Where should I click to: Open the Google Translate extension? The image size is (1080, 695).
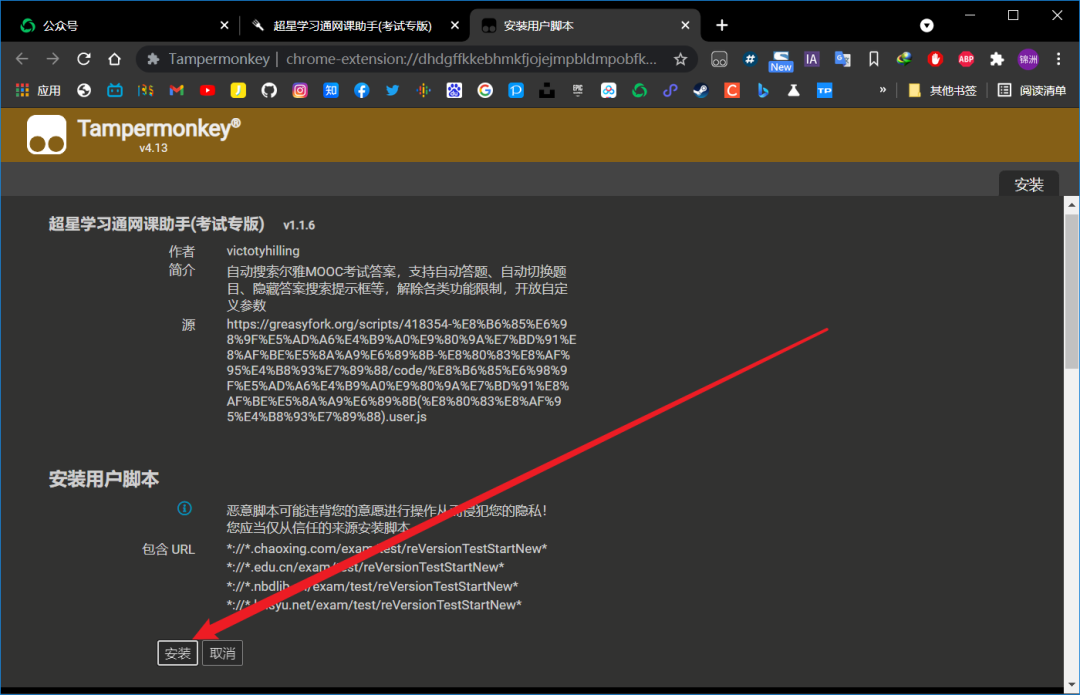pos(842,59)
